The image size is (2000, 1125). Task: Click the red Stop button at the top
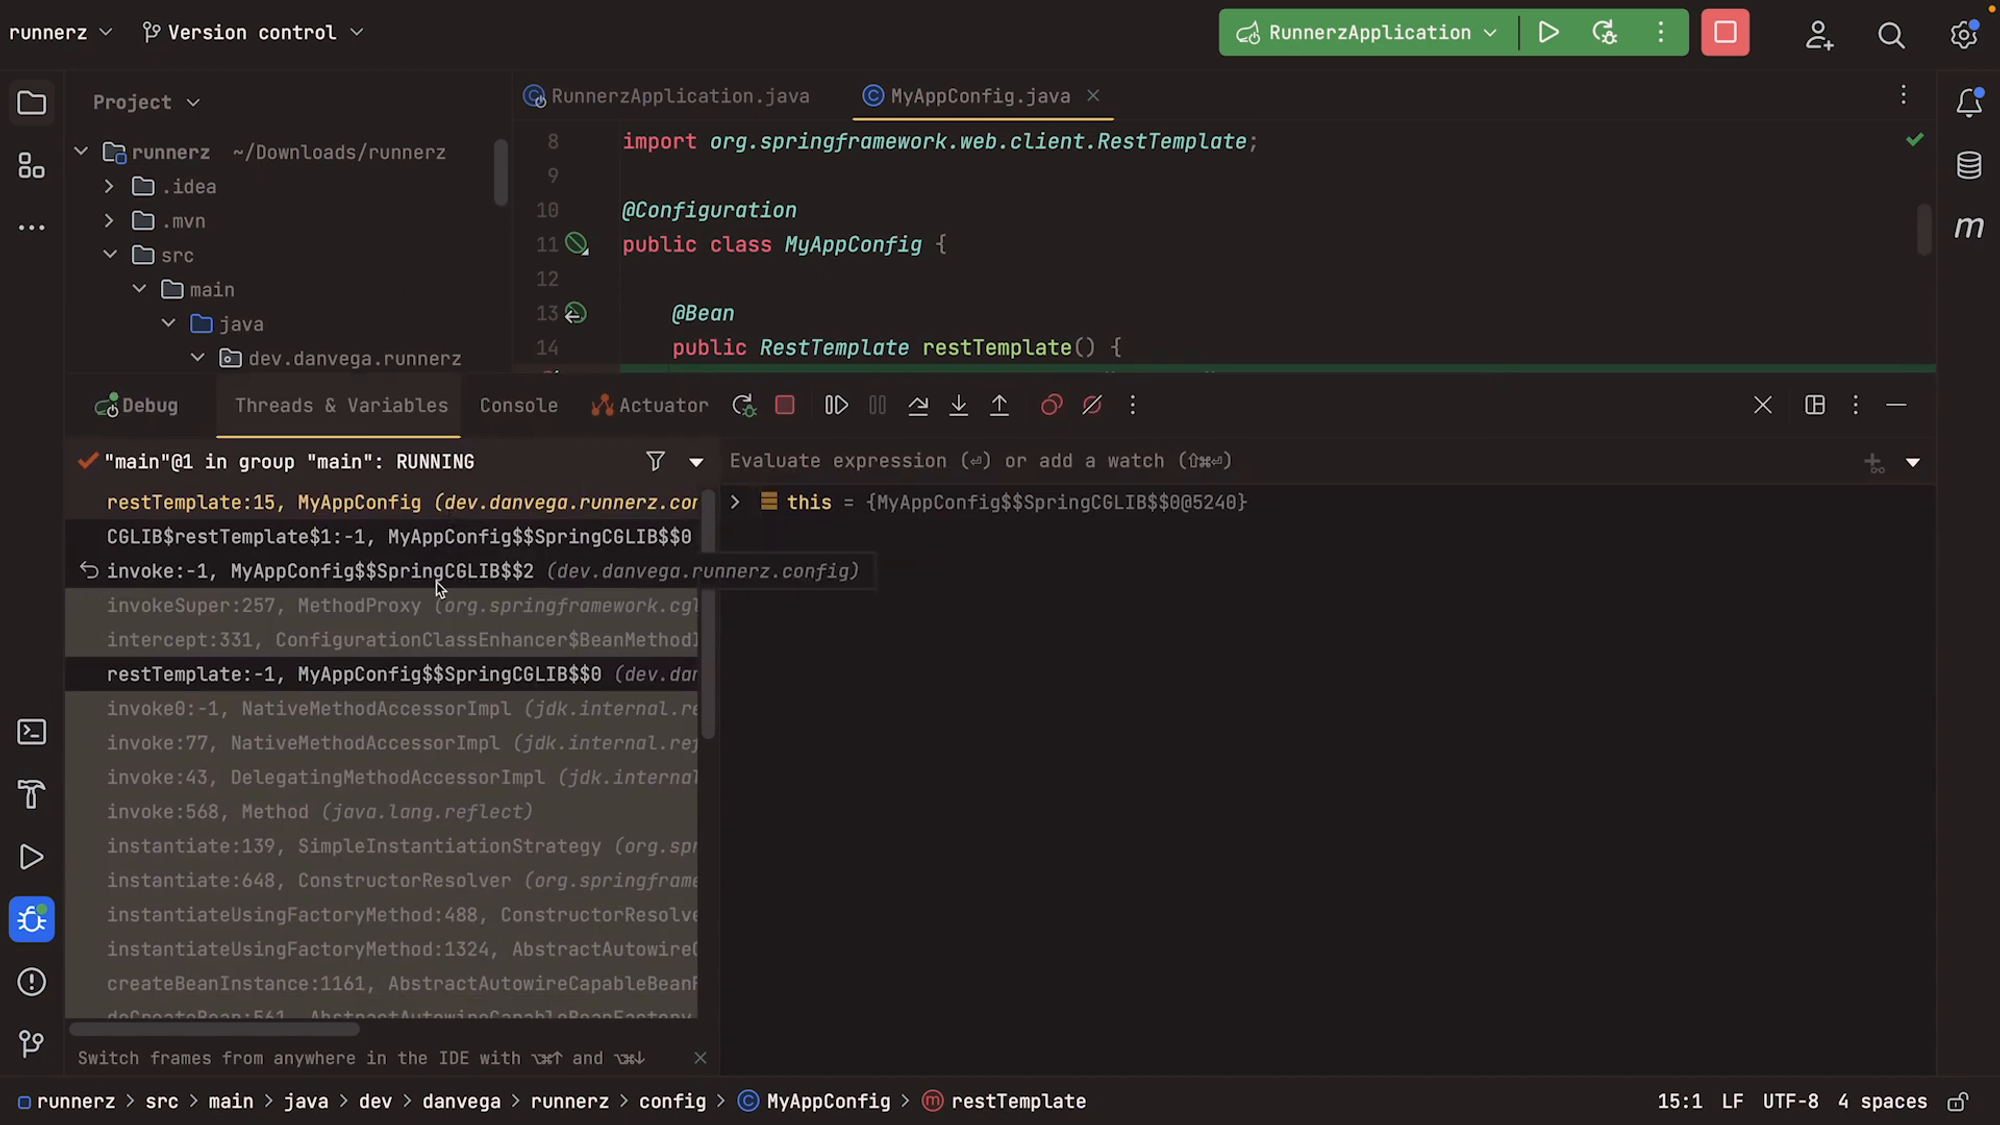(1725, 33)
